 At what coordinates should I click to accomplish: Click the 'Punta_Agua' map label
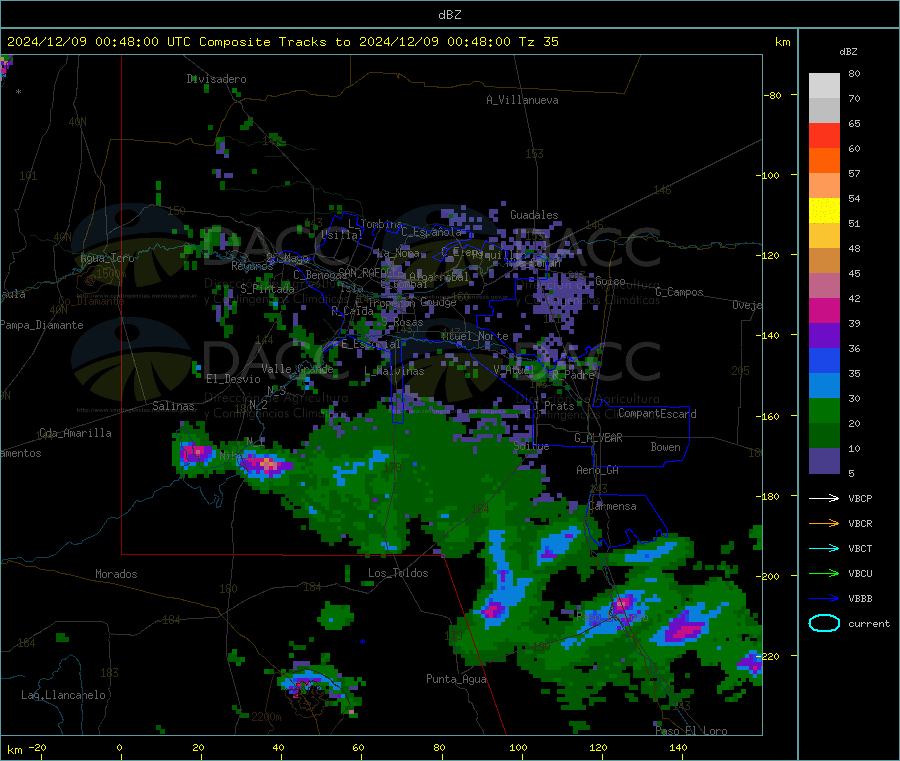point(456,679)
